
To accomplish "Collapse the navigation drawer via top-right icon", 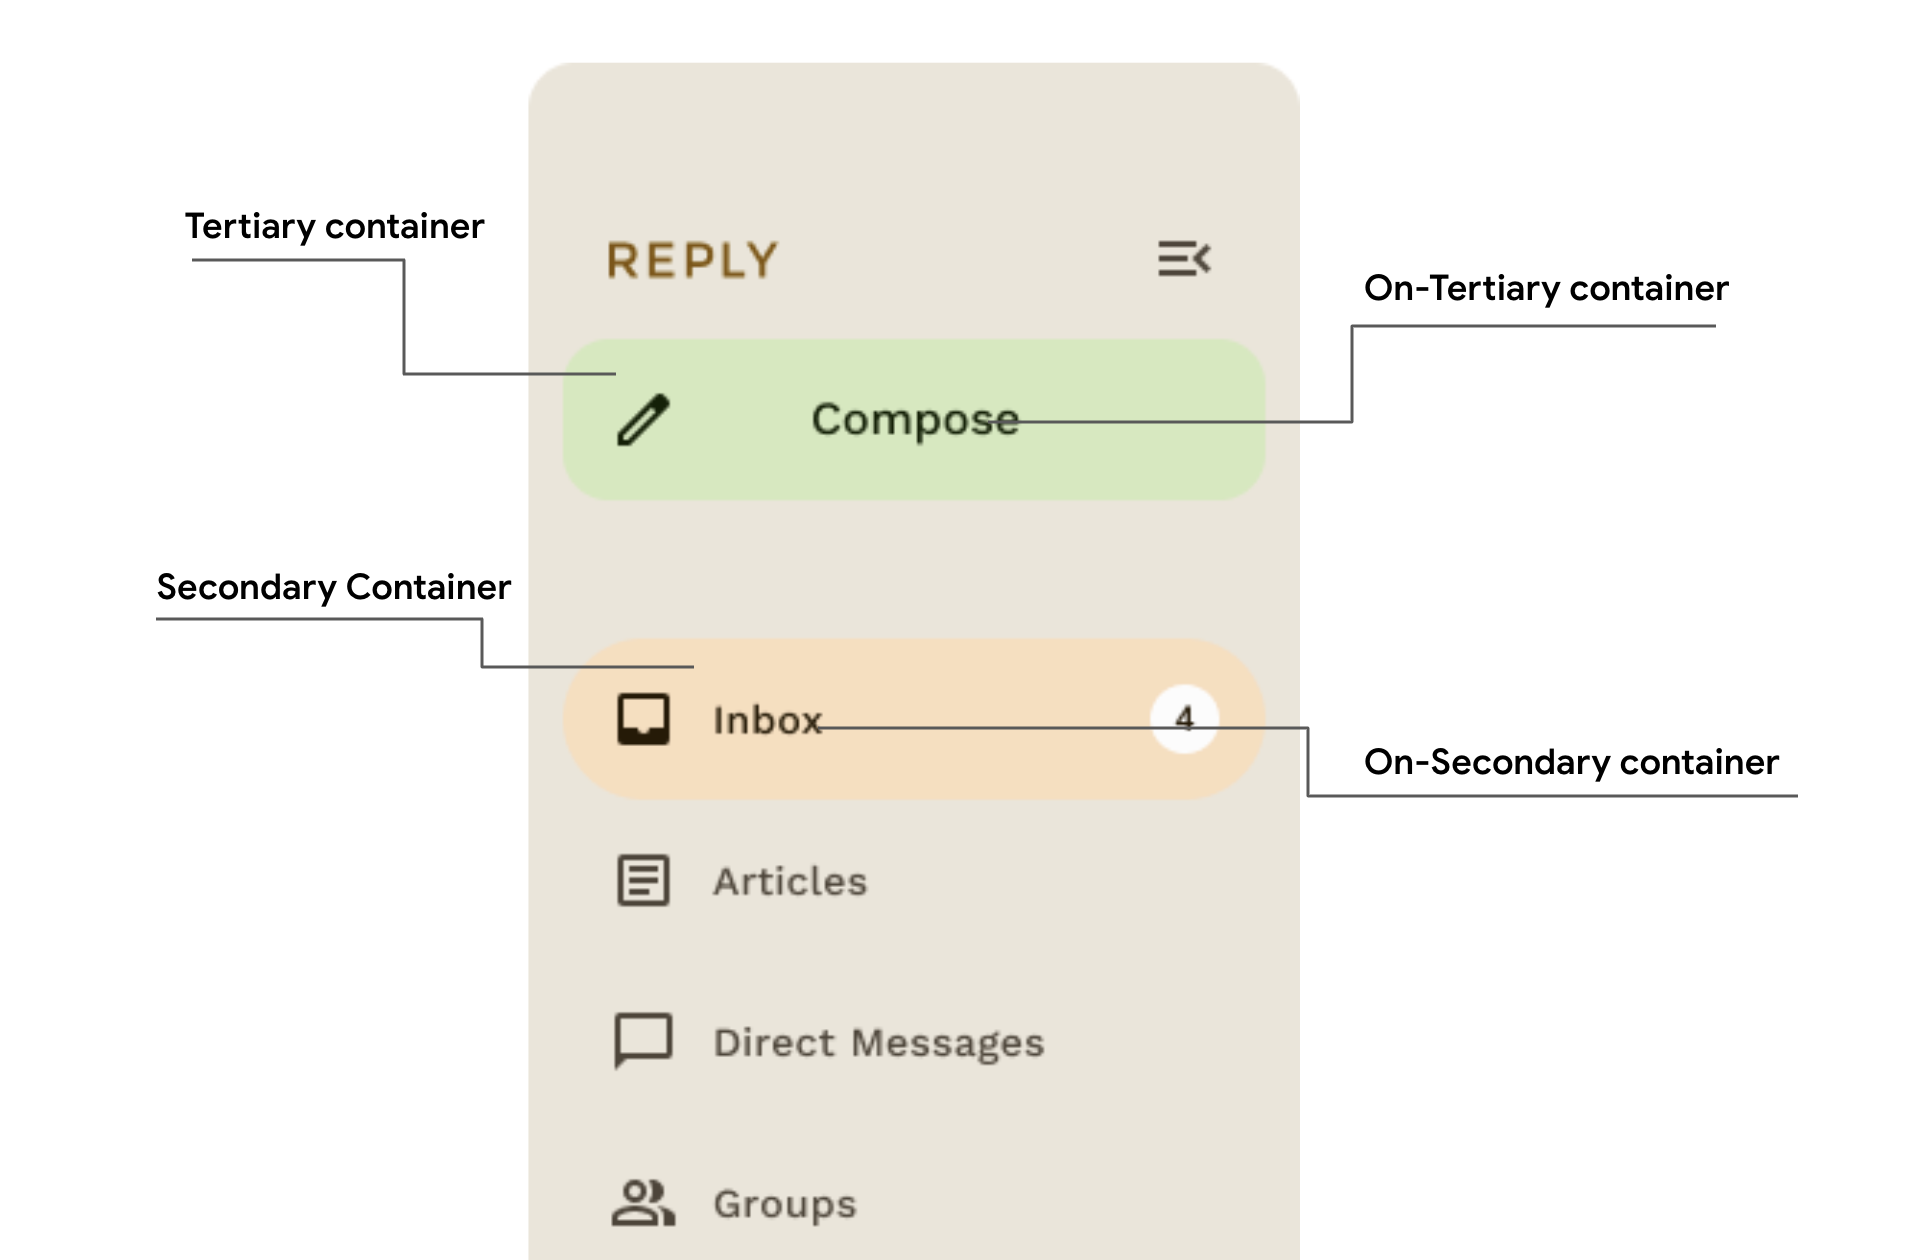I will (x=1185, y=259).
